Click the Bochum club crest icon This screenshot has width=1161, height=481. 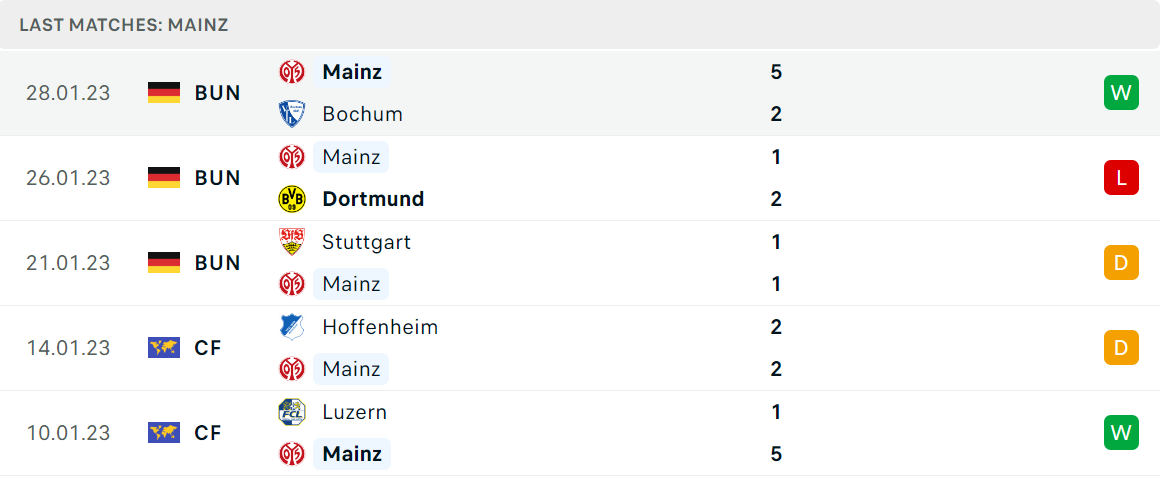coord(292,114)
